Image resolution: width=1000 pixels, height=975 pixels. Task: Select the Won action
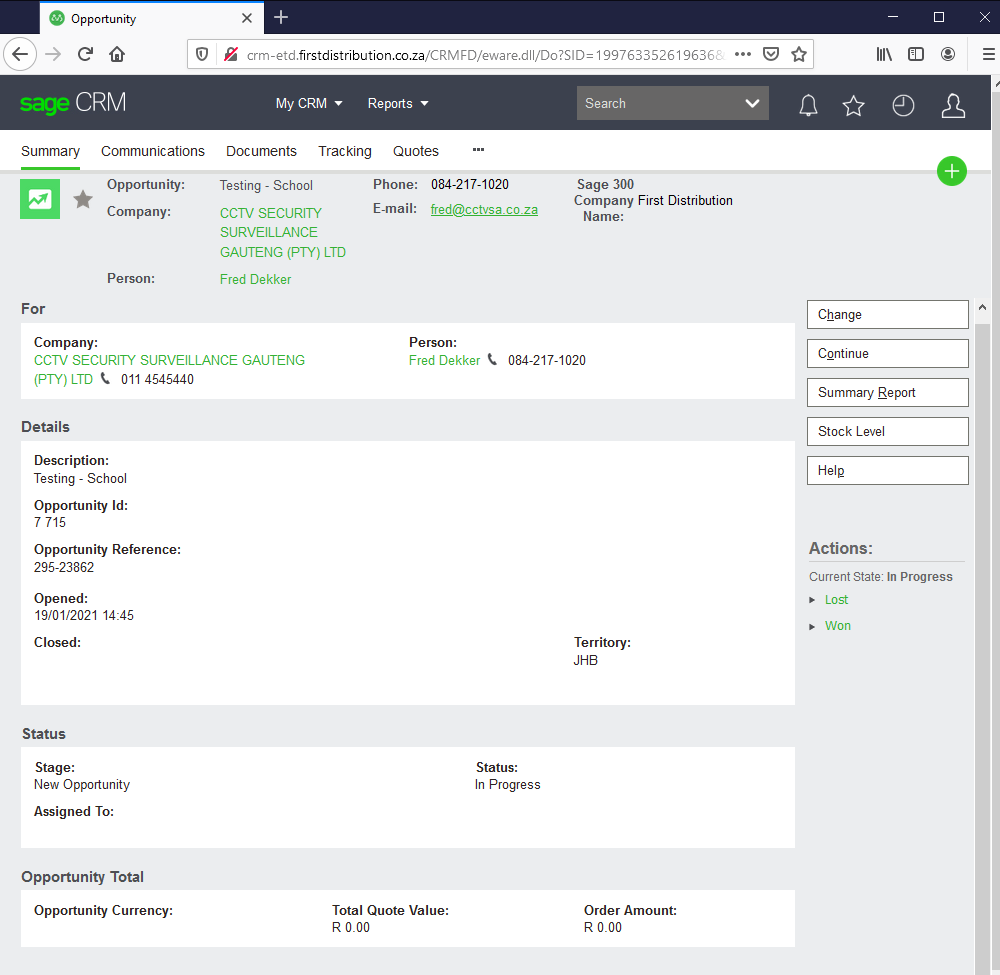[x=837, y=625]
